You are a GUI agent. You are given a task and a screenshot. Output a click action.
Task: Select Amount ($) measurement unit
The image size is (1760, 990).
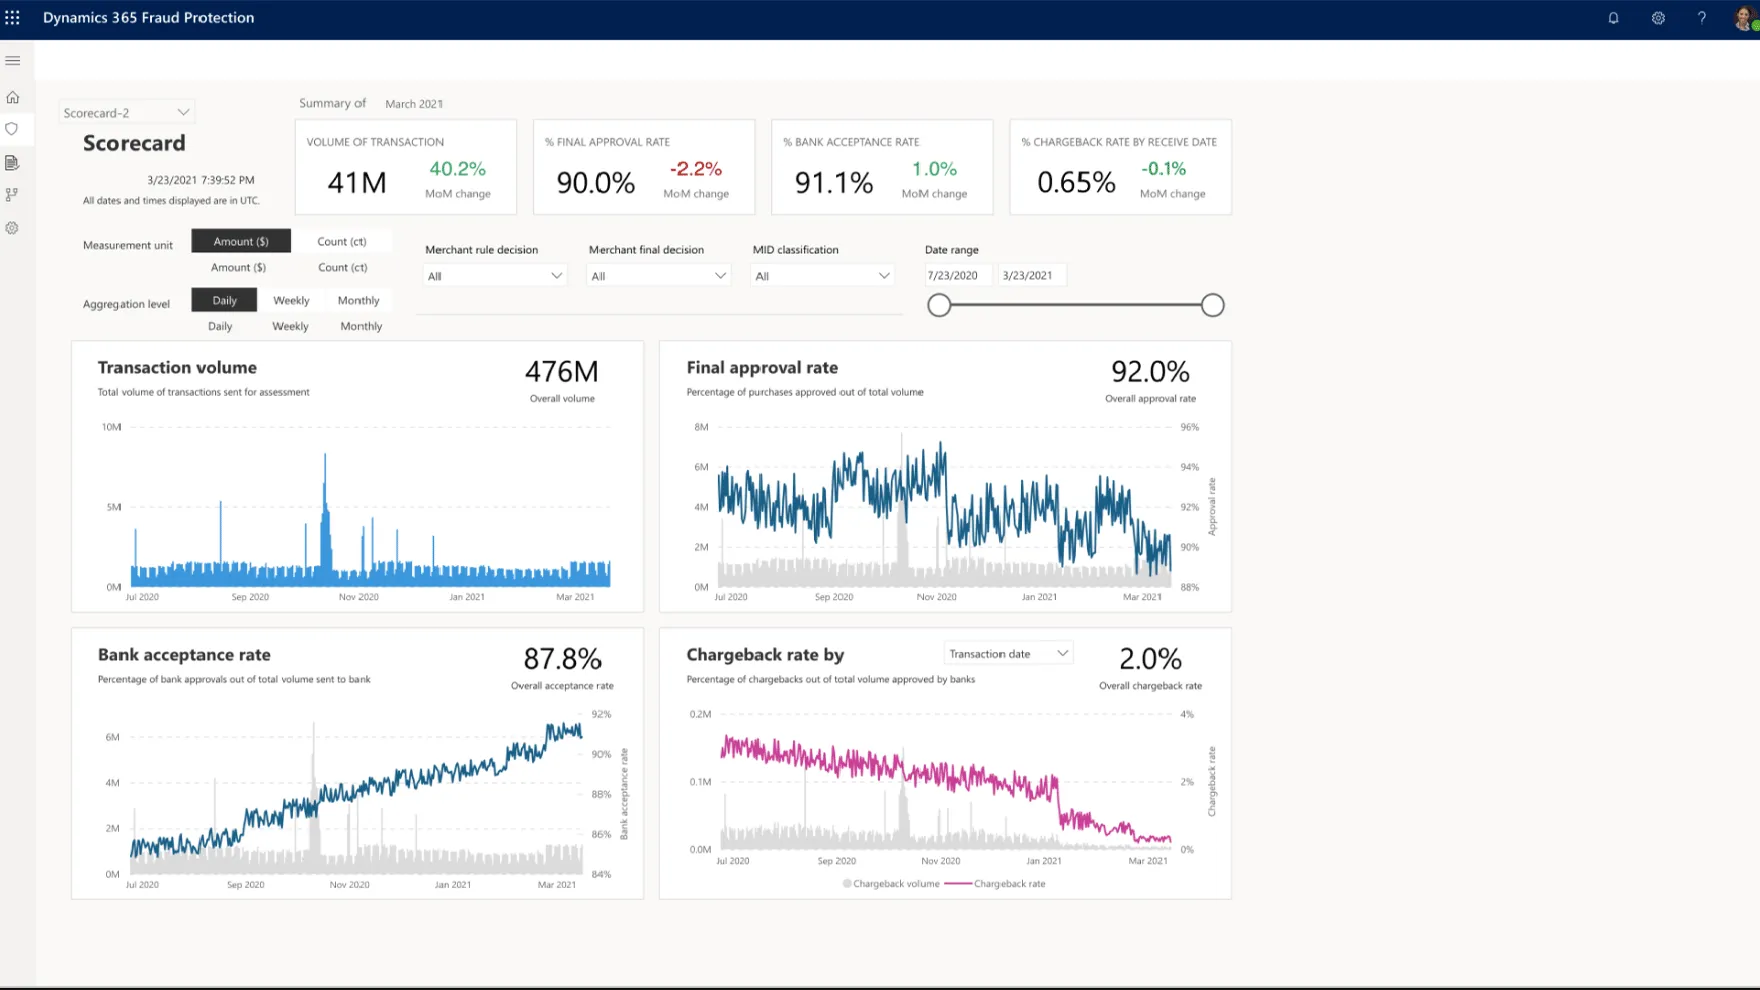[x=241, y=241]
